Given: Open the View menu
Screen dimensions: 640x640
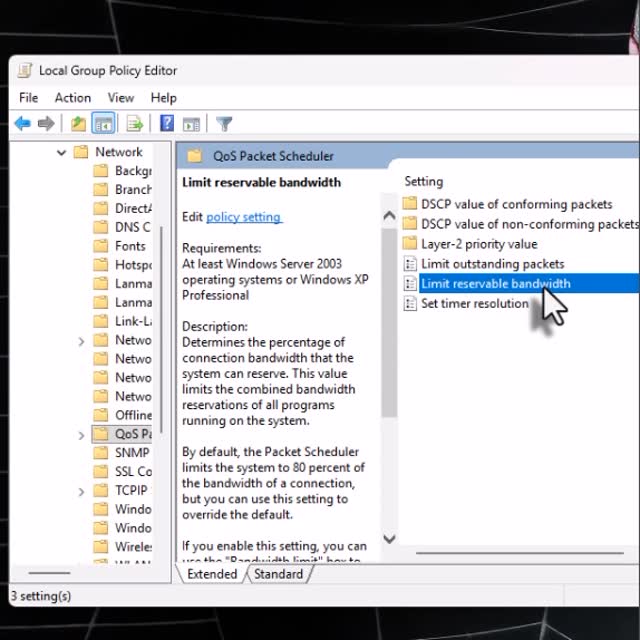Looking at the screenshot, I should pos(121,98).
